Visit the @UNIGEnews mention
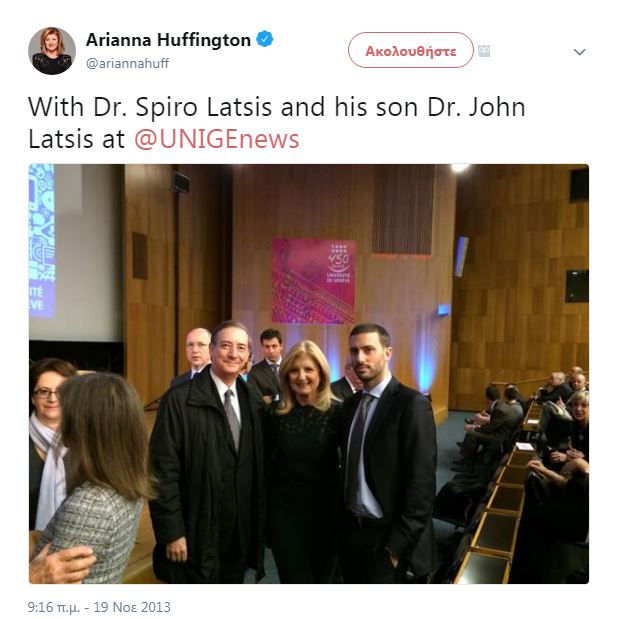Viewport: 623px width, 619px height. tap(217, 139)
